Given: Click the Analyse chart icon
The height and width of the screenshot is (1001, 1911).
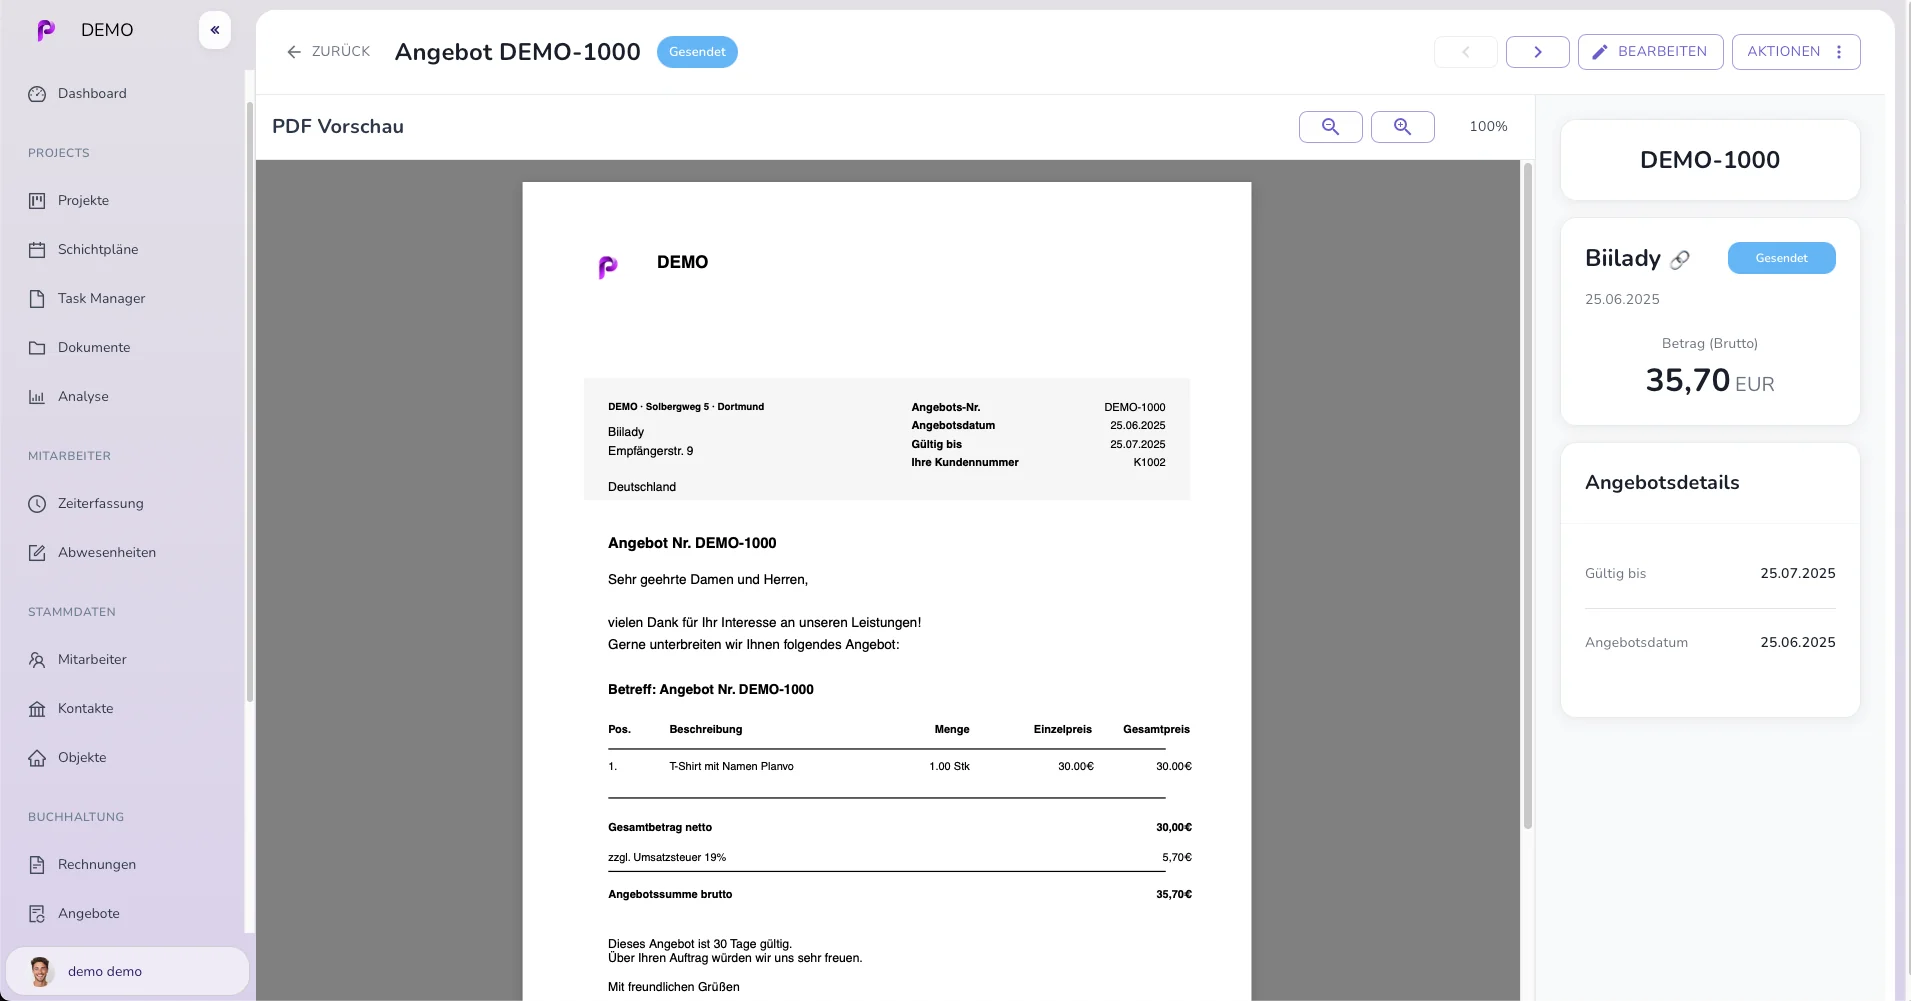Looking at the screenshot, I should [x=37, y=397].
